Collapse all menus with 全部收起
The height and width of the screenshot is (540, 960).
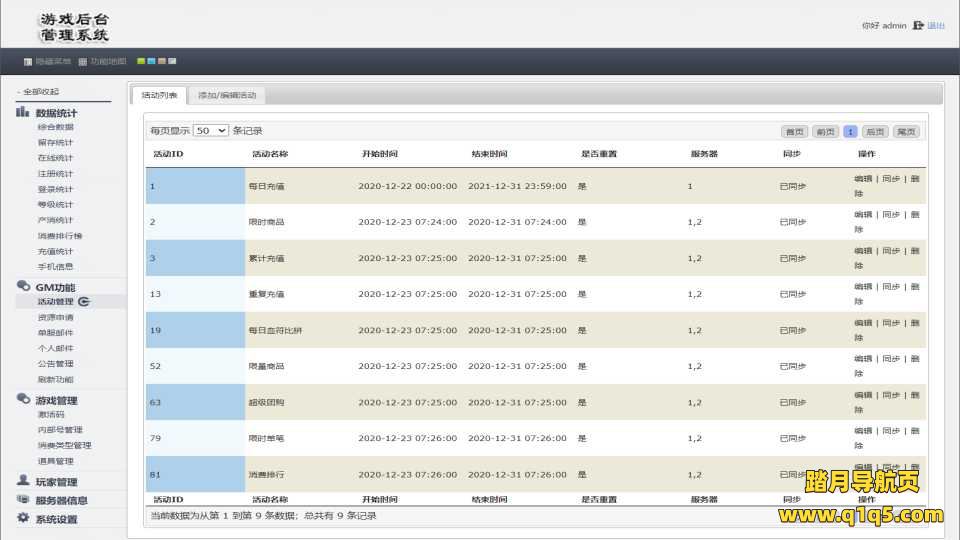point(40,92)
